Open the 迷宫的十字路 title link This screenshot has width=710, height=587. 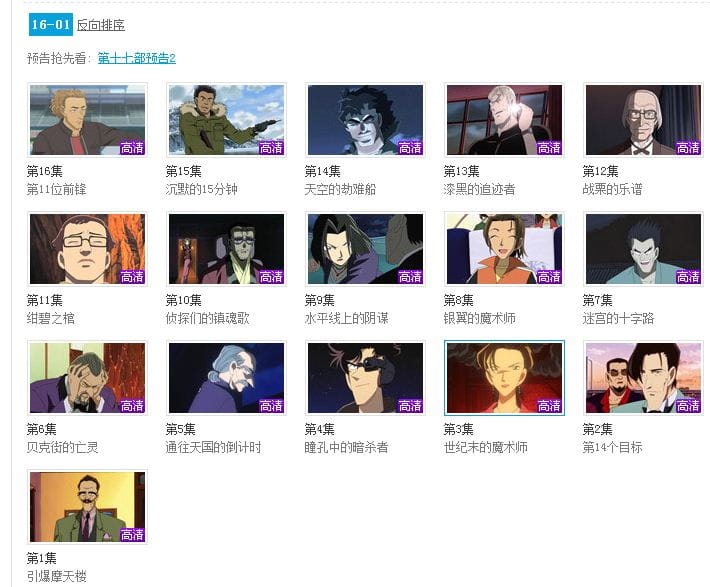(618, 318)
